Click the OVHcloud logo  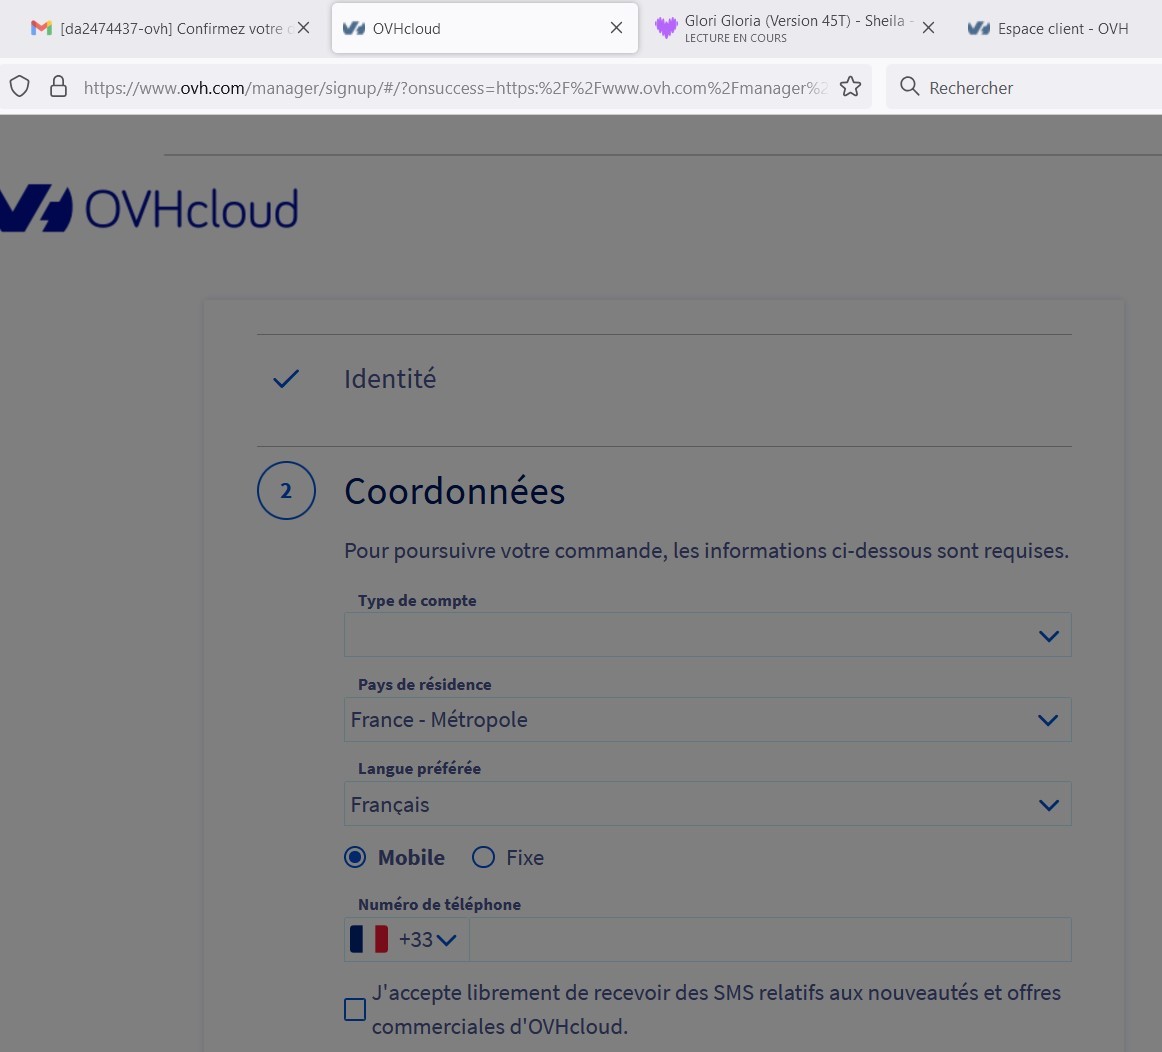point(150,209)
